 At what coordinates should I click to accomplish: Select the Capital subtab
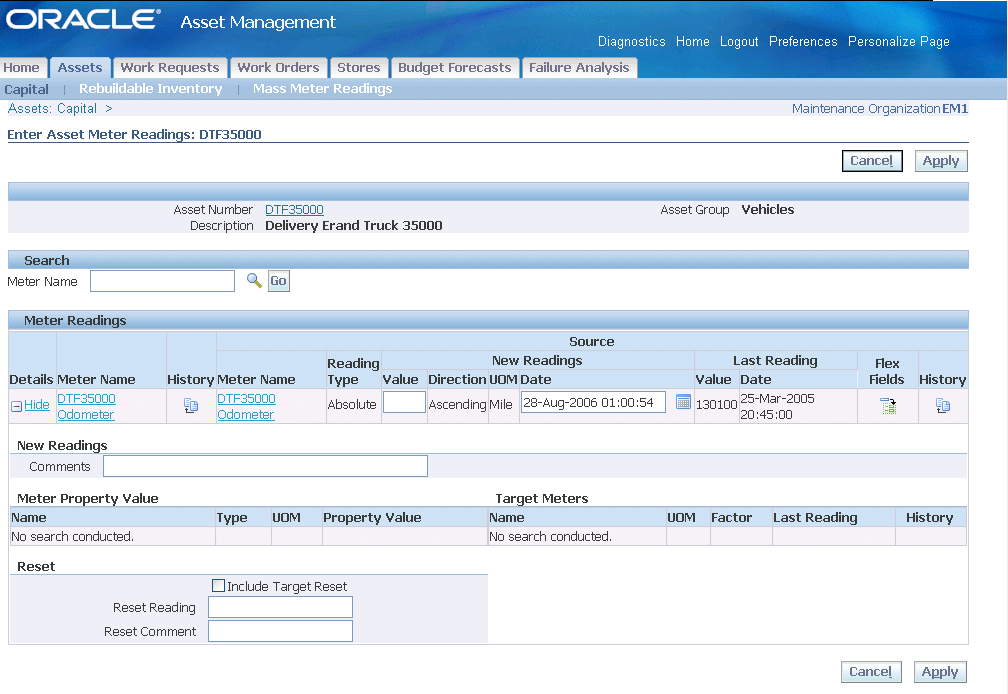click(26, 89)
